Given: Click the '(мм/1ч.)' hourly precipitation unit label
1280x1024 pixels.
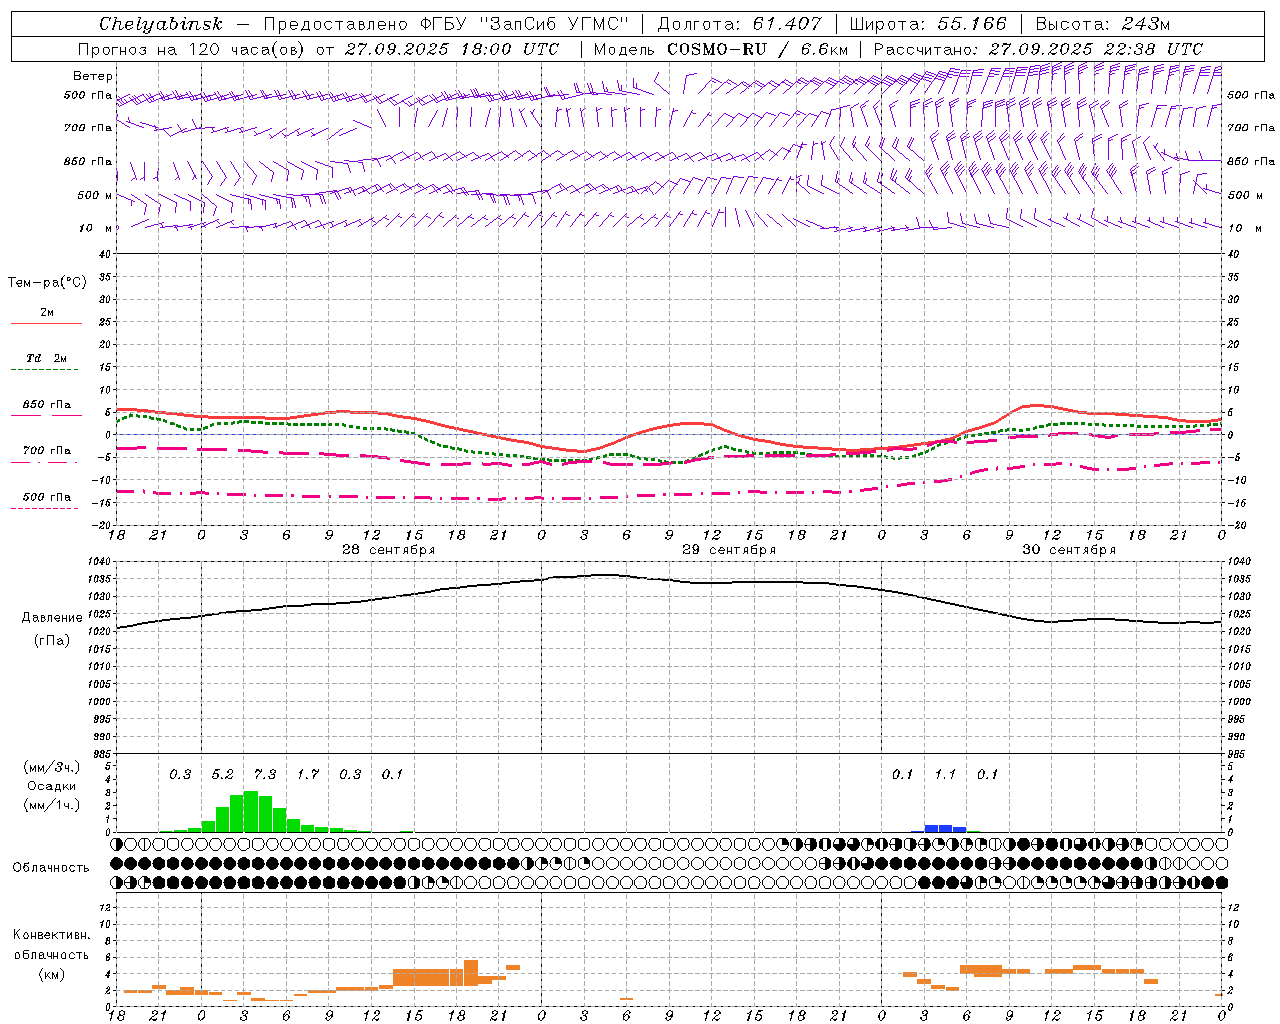Looking at the screenshot, I should click(x=51, y=805).
